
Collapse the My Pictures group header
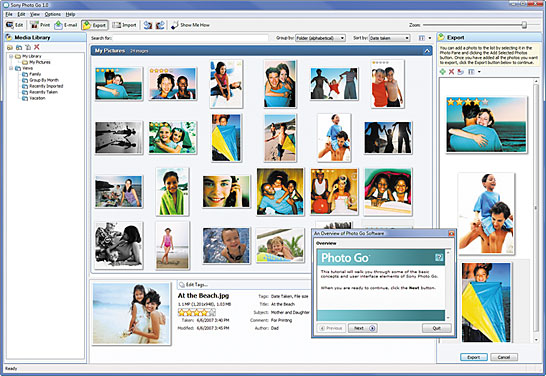427,51
